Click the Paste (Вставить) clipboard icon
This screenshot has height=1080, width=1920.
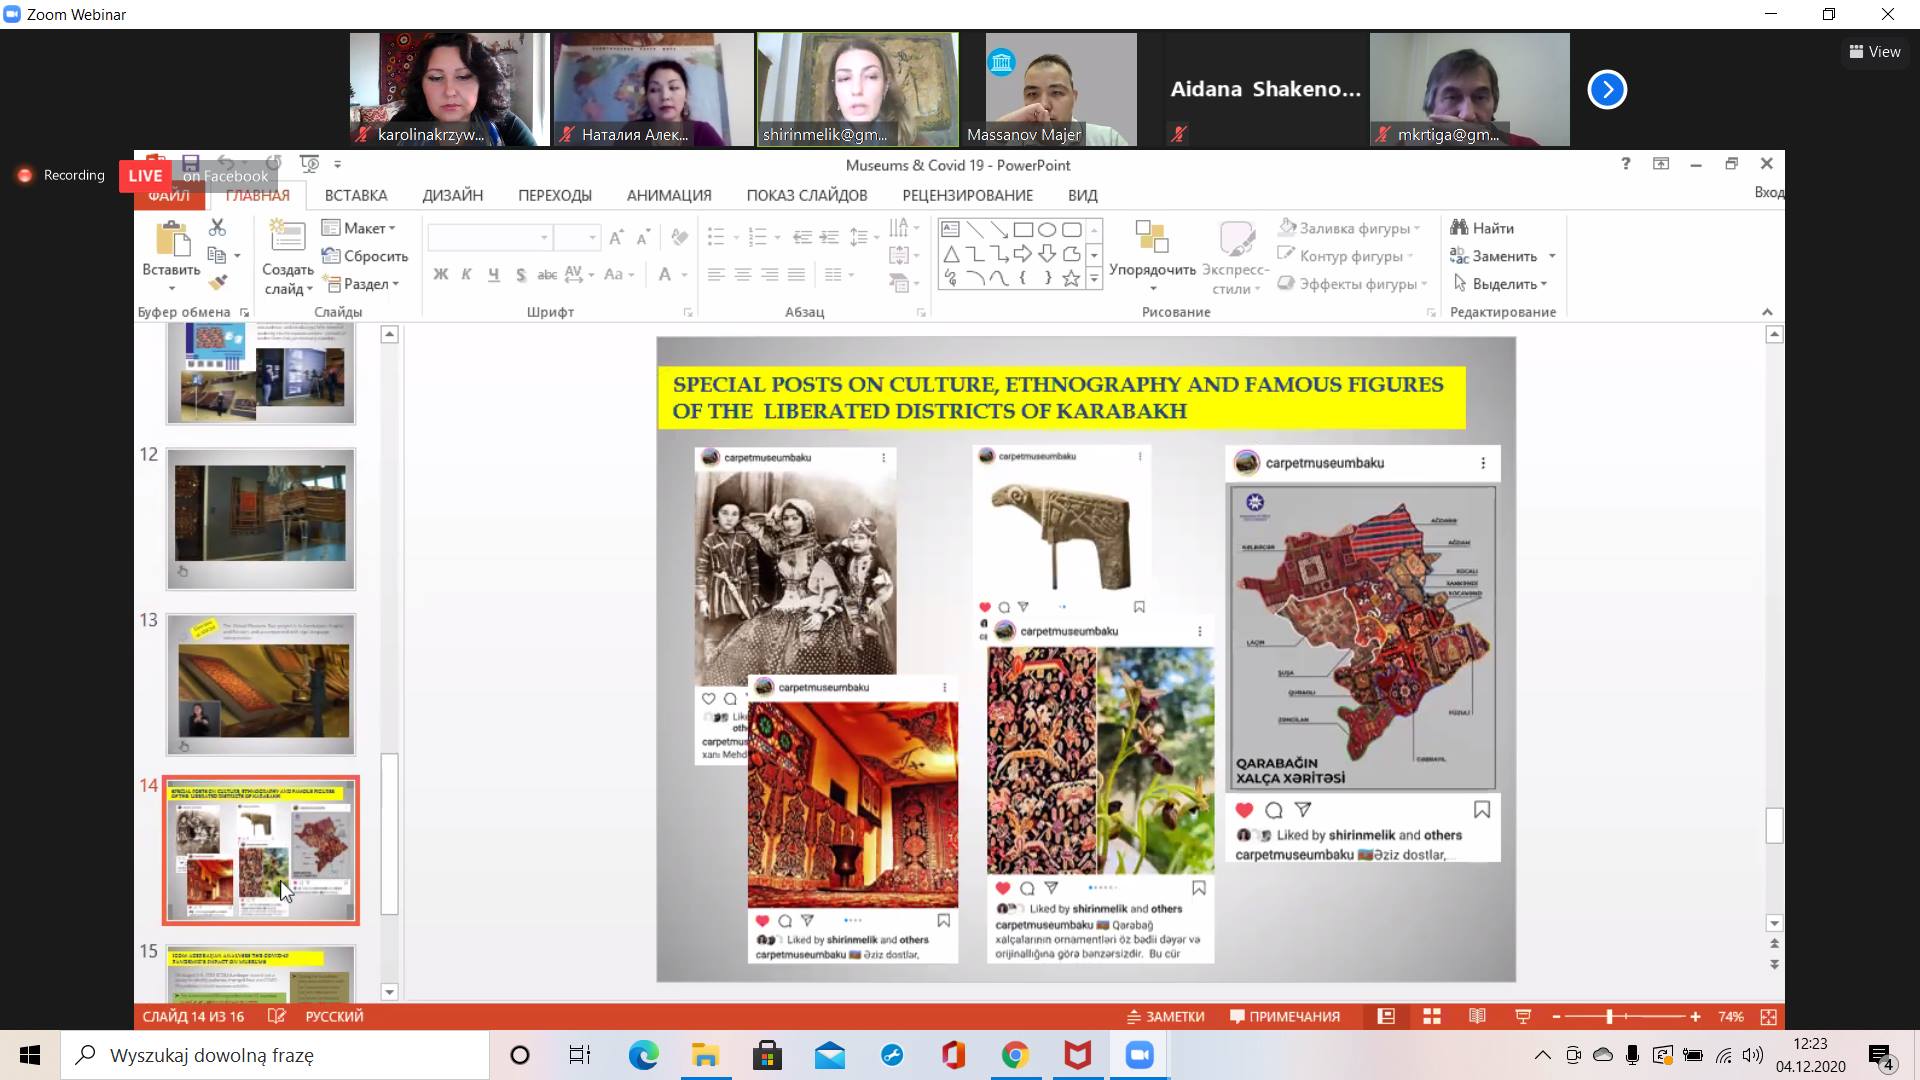point(172,239)
